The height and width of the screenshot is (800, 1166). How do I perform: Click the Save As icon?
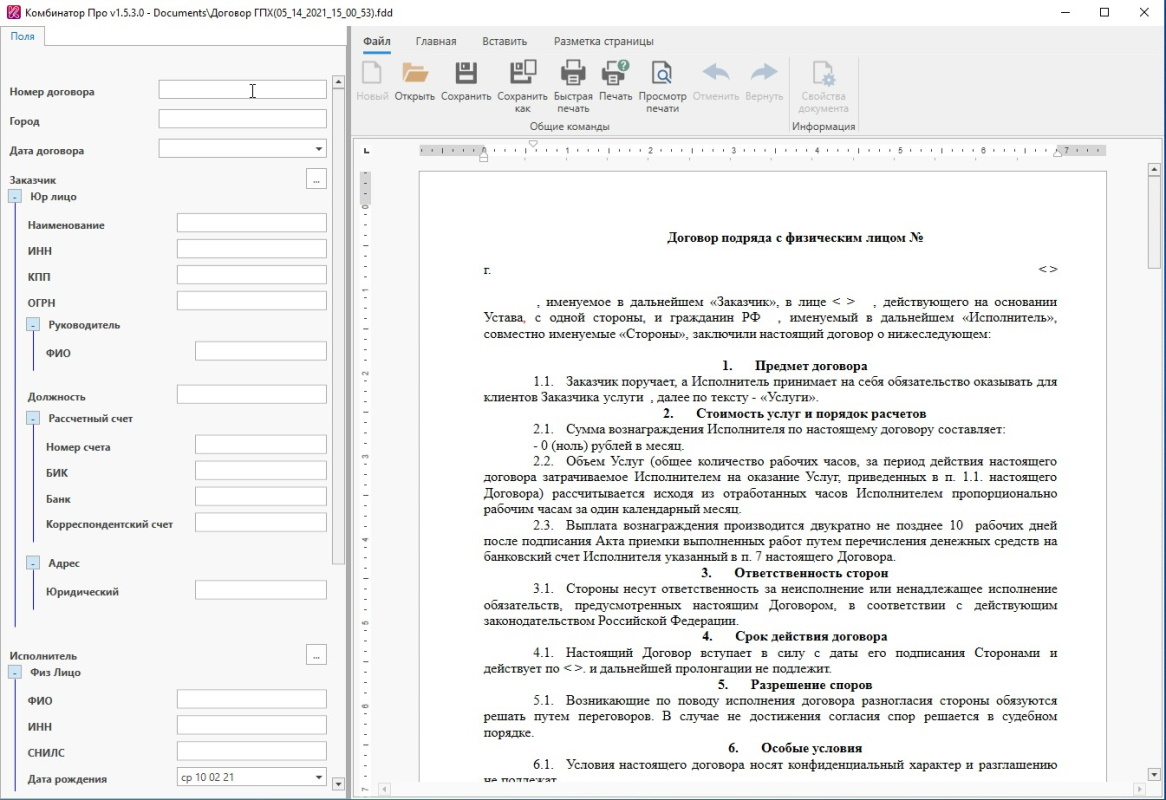click(x=522, y=73)
